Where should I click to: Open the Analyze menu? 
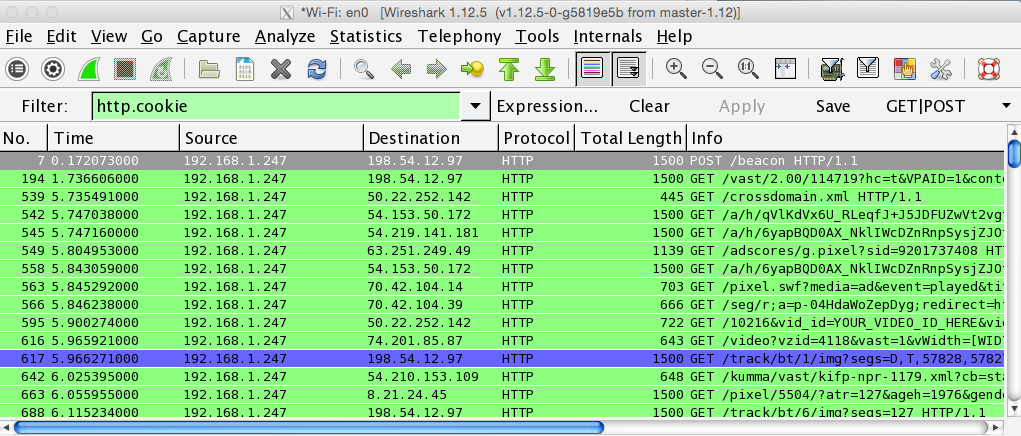(285, 36)
